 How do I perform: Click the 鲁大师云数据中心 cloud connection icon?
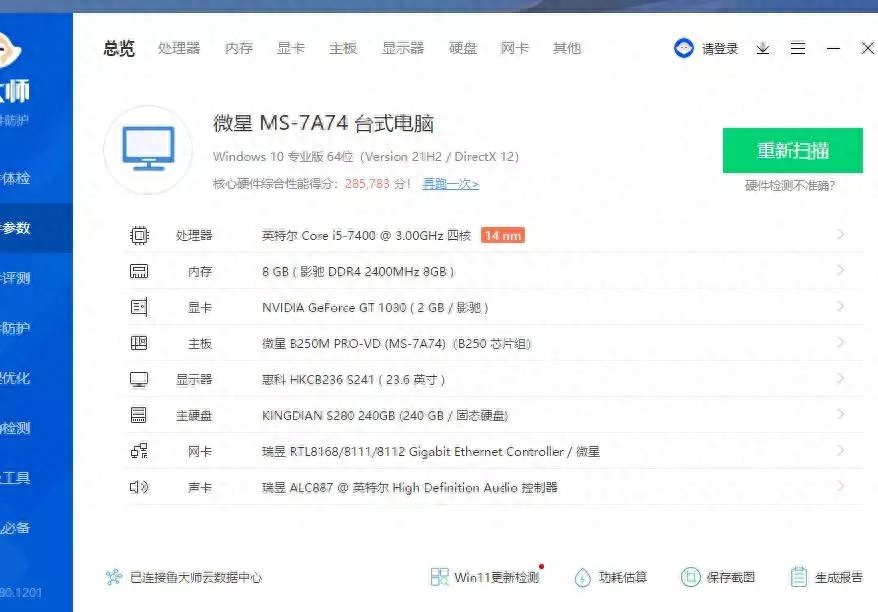point(111,577)
